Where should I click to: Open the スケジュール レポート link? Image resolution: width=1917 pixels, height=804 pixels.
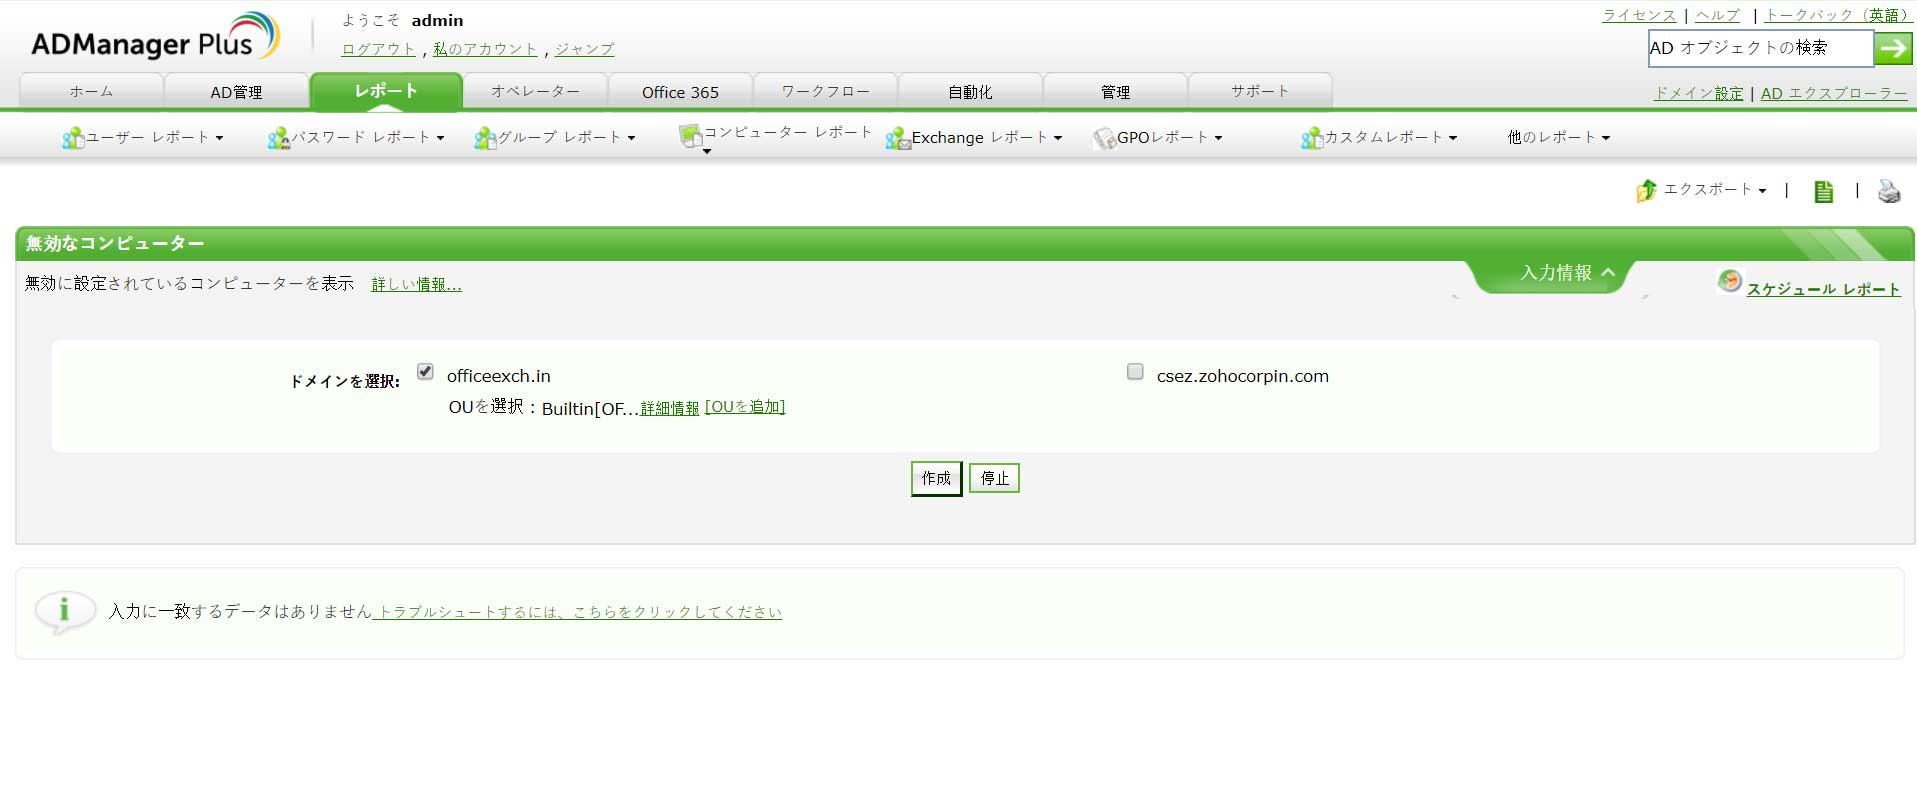click(x=1824, y=289)
